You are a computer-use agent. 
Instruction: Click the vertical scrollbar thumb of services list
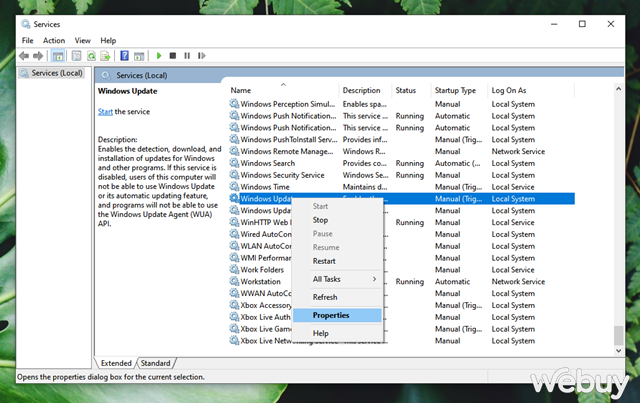pyautogui.click(x=619, y=335)
